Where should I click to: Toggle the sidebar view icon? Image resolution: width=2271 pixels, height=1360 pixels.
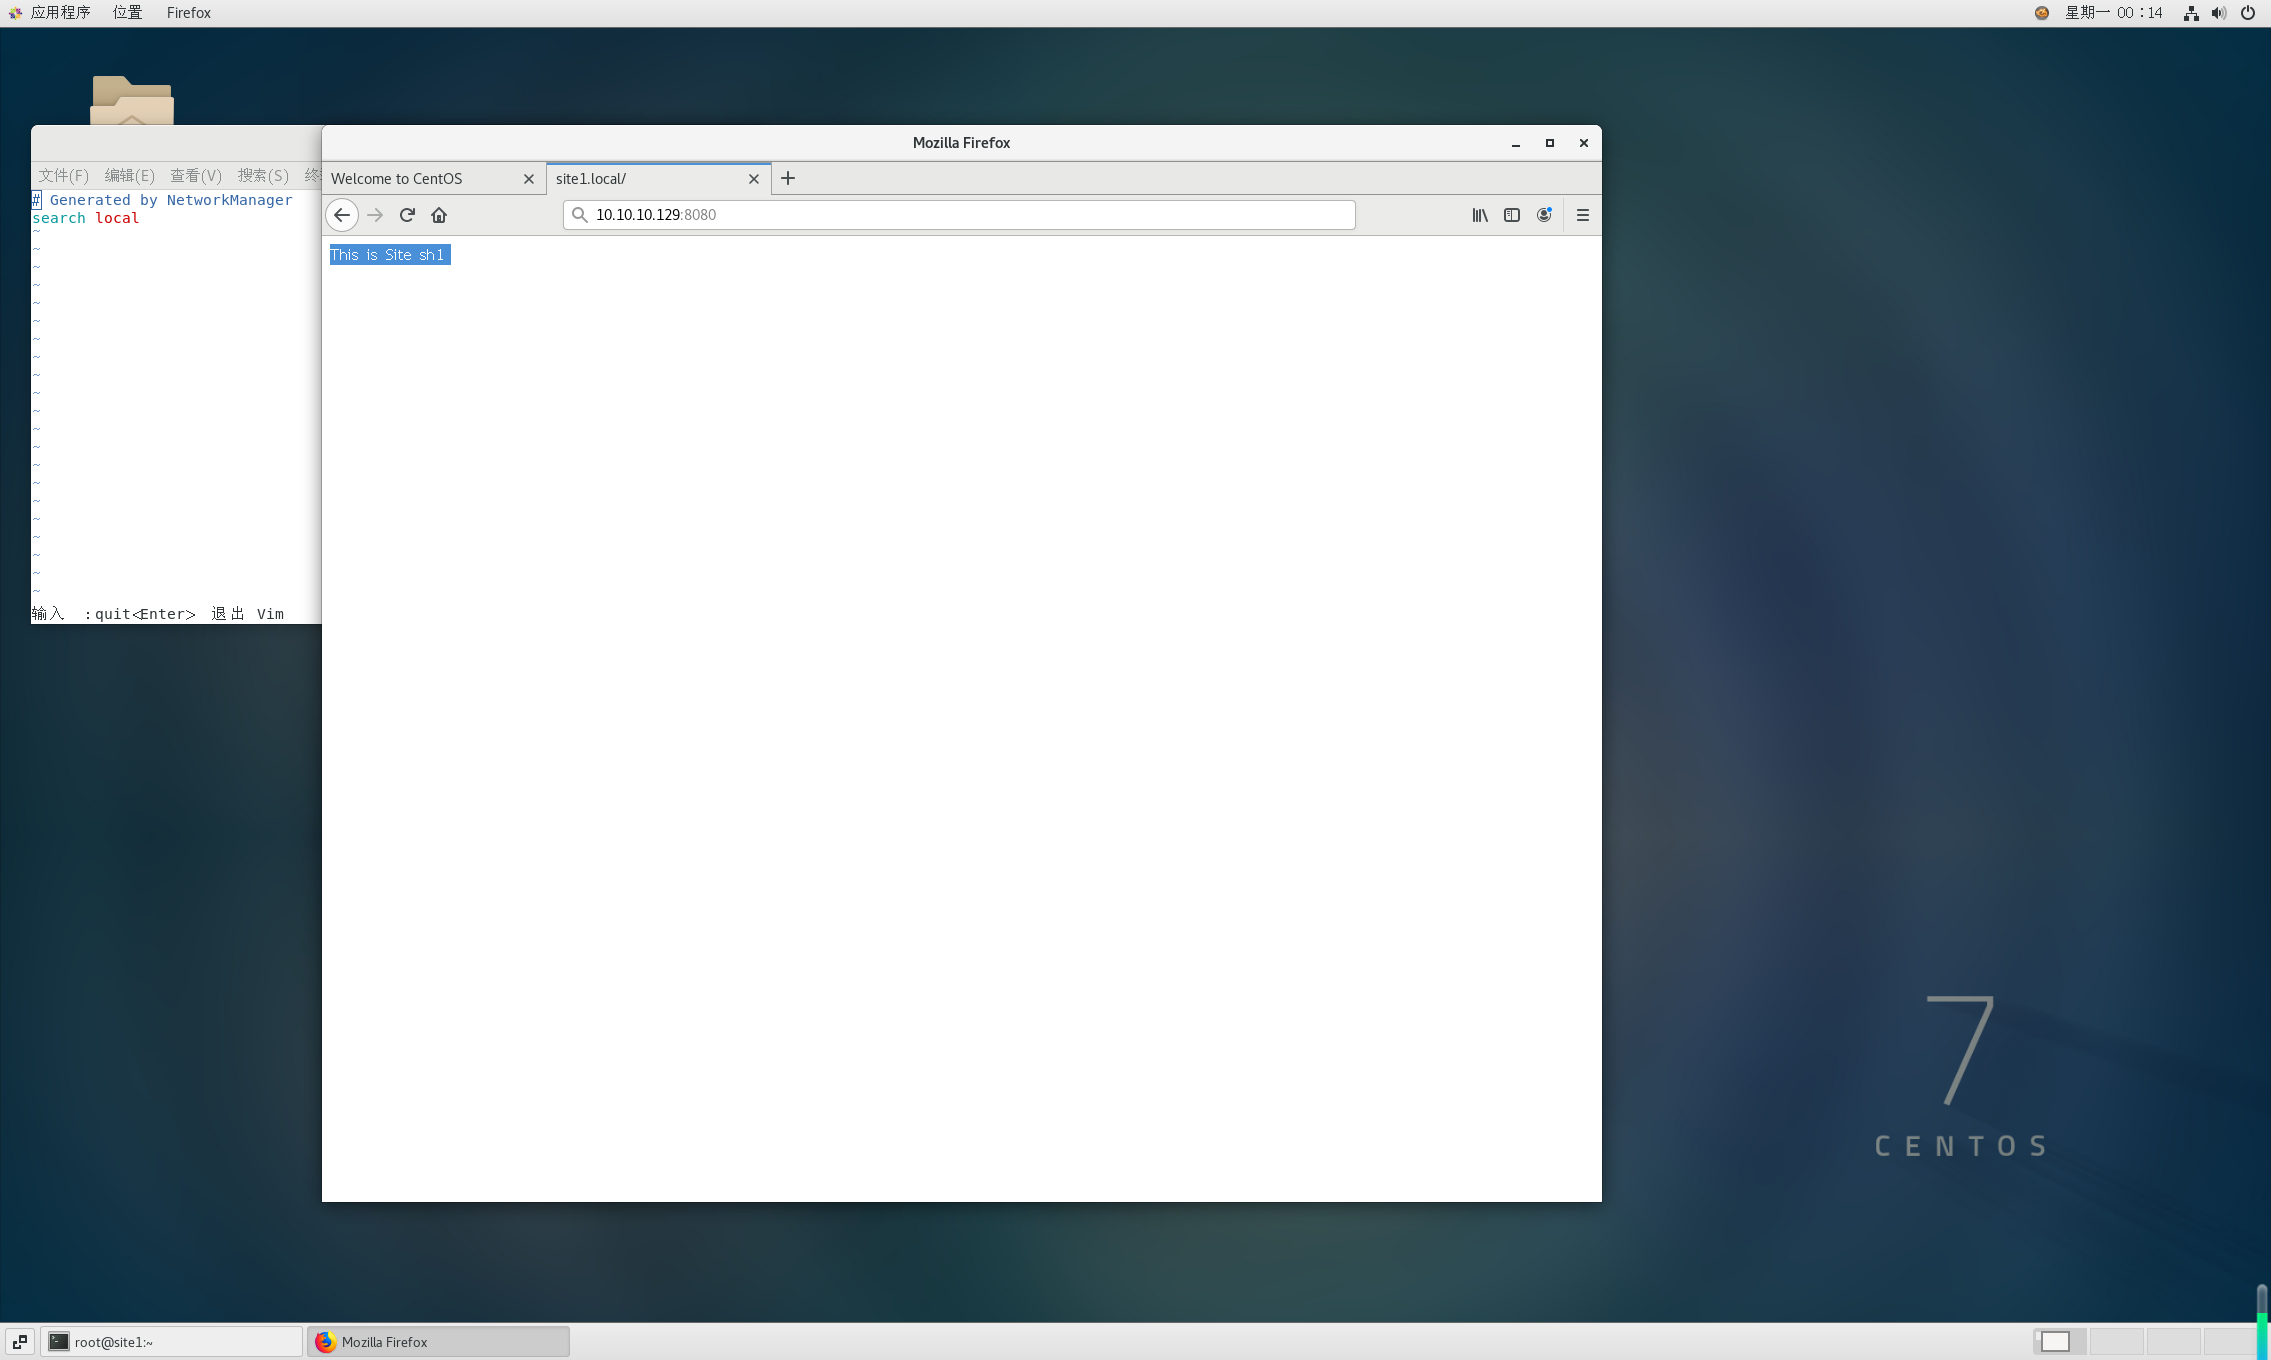tap(1512, 215)
